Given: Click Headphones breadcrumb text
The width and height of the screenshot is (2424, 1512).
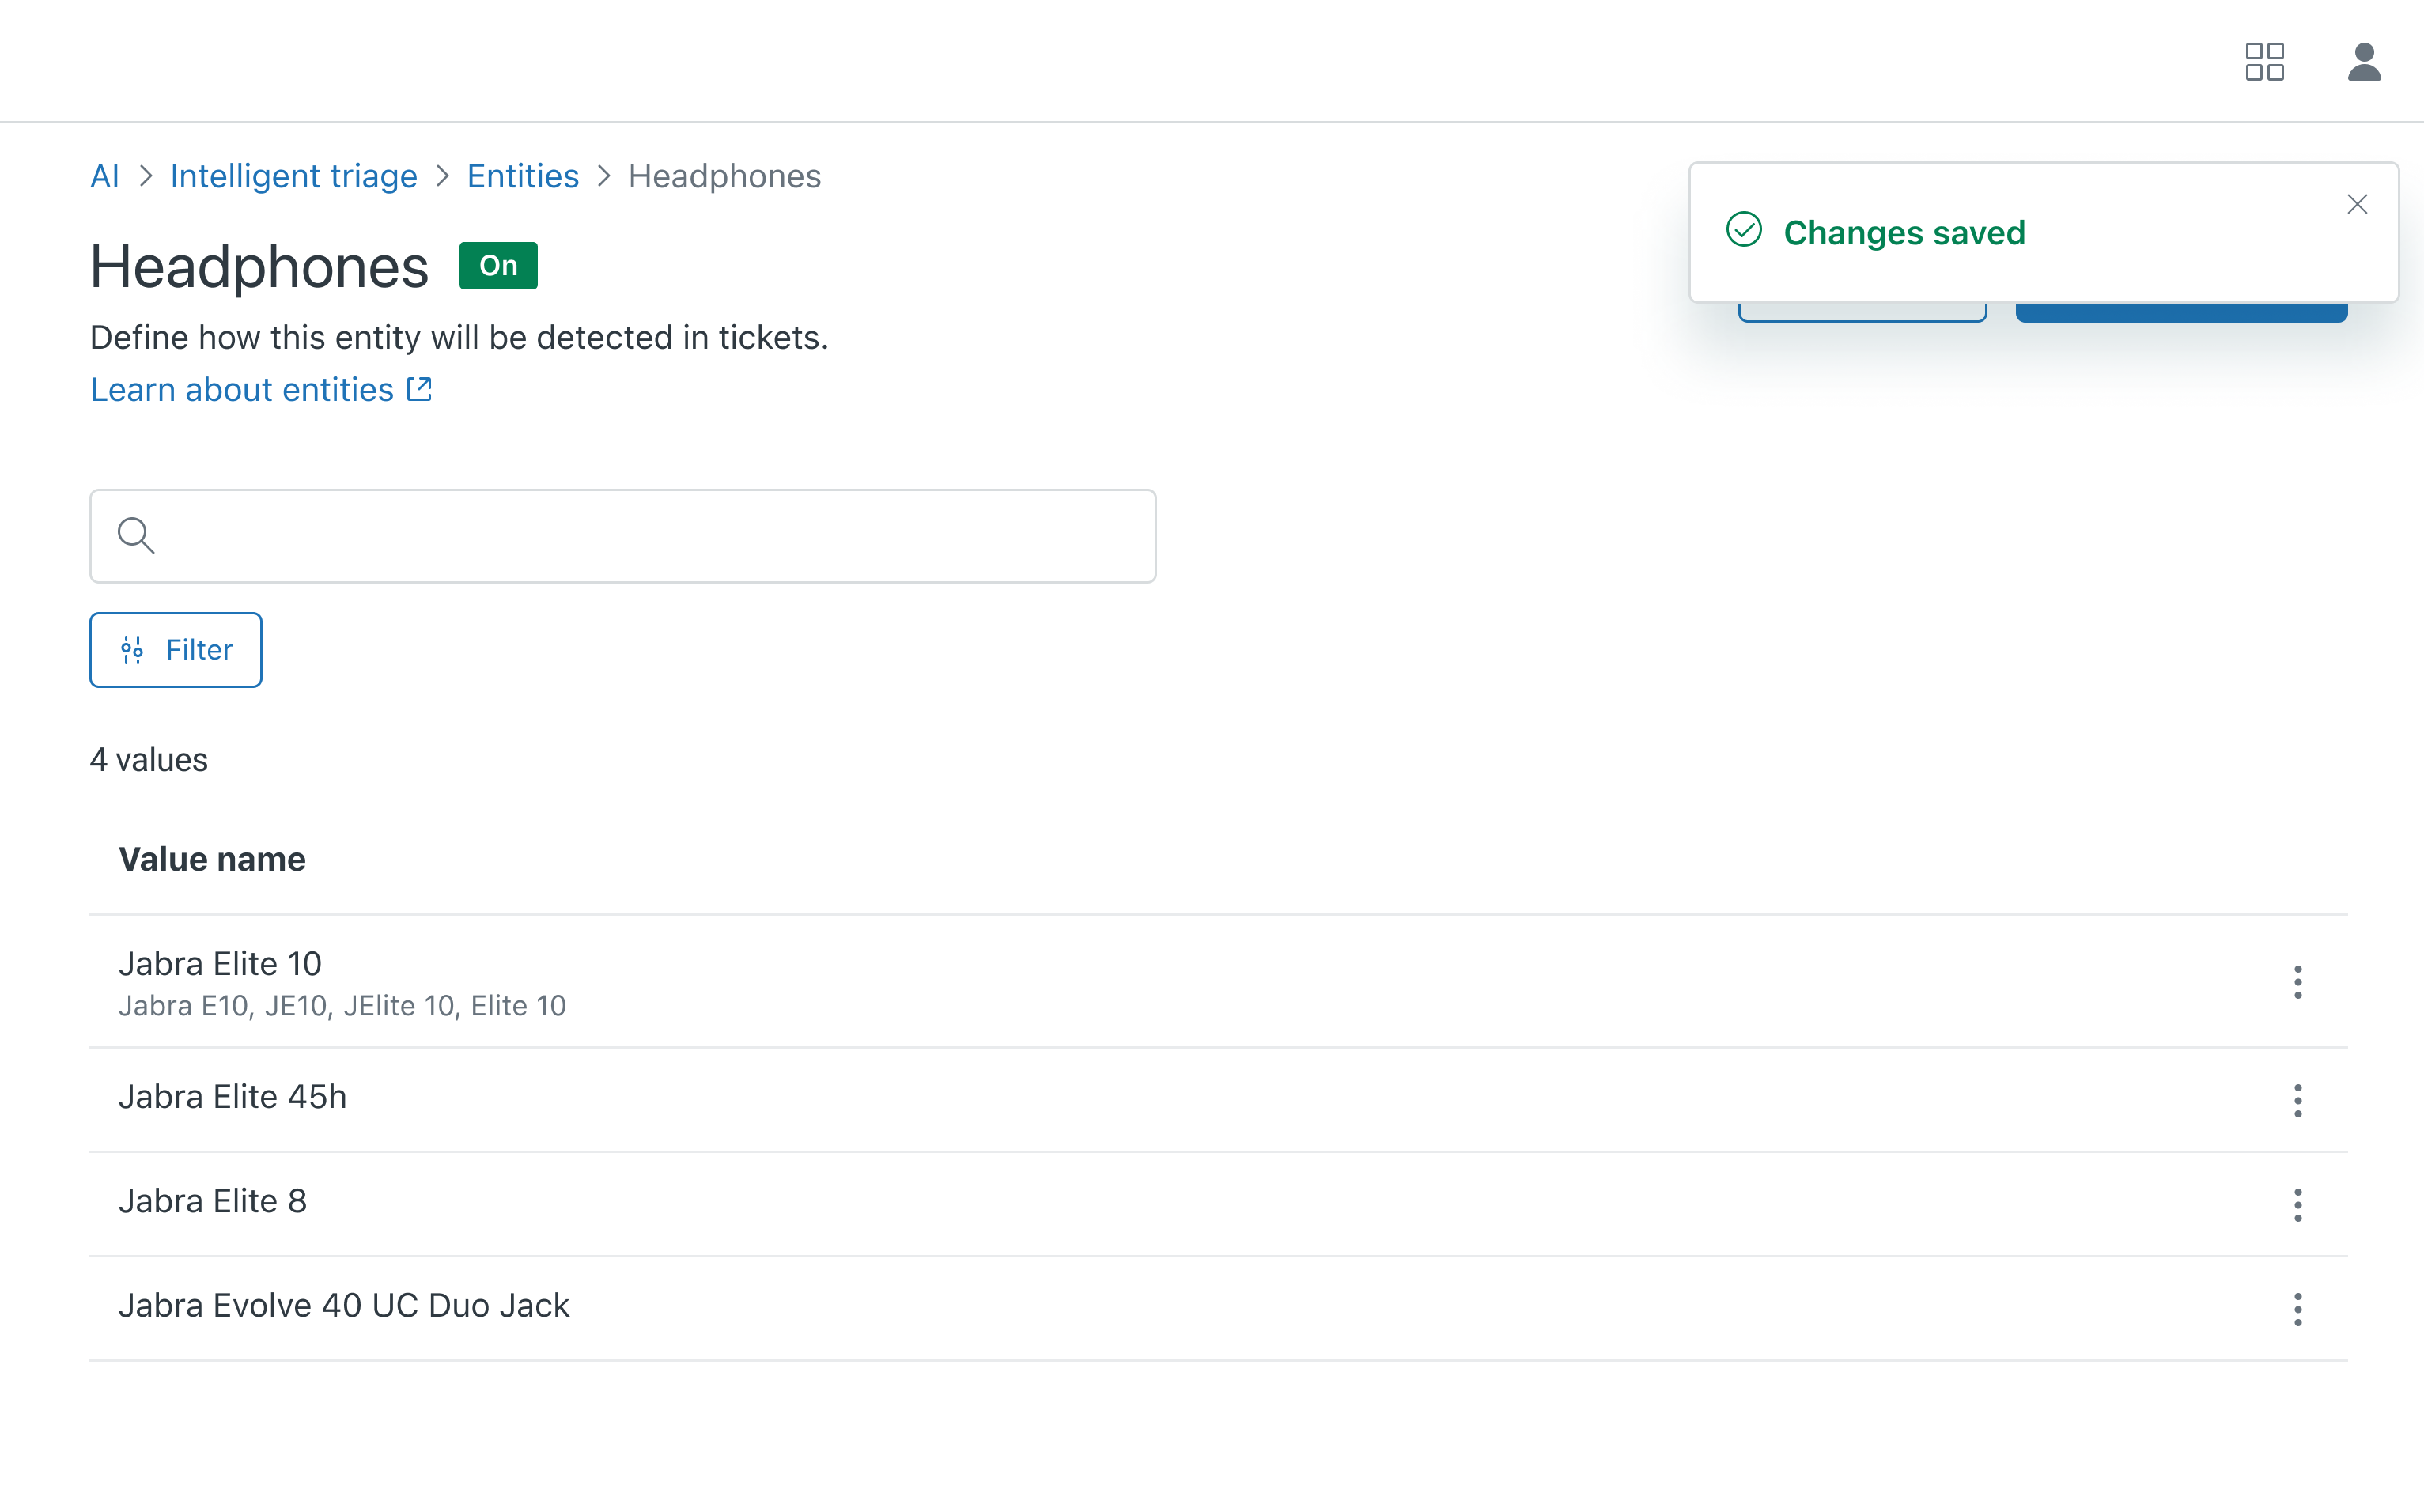Looking at the screenshot, I should tap(724, 176).
